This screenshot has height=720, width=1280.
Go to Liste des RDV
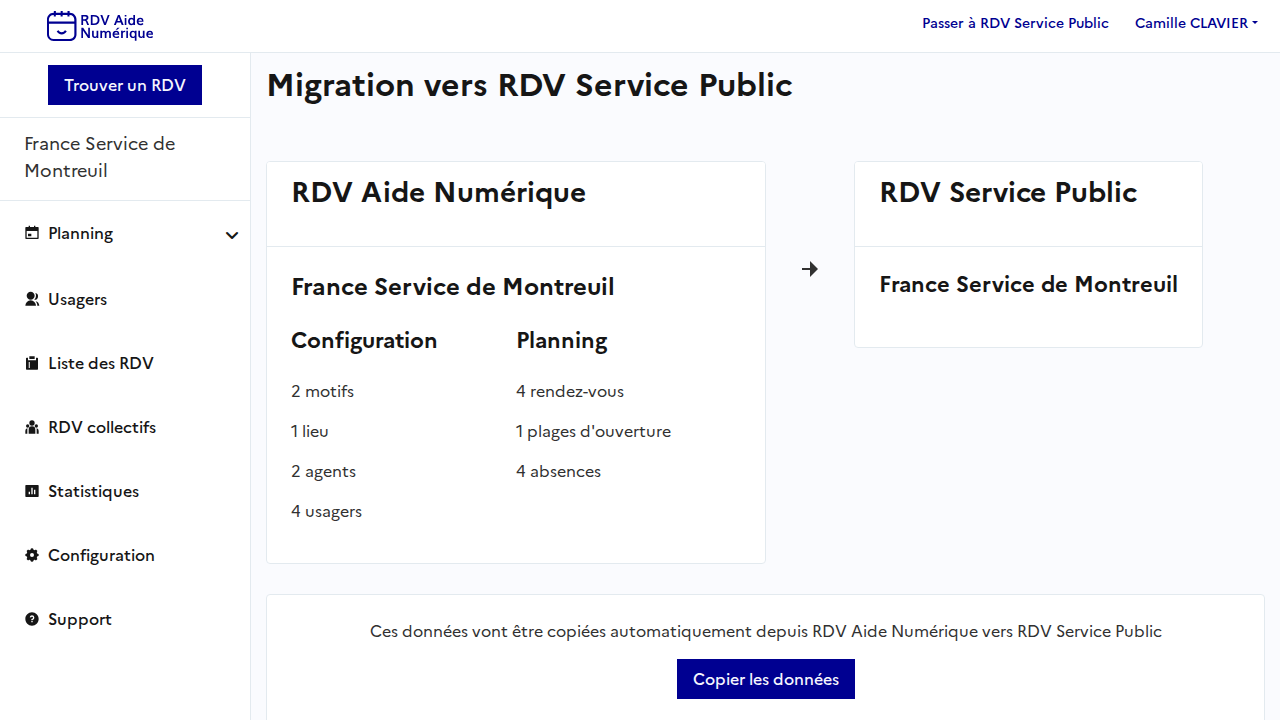click(101, 363)
